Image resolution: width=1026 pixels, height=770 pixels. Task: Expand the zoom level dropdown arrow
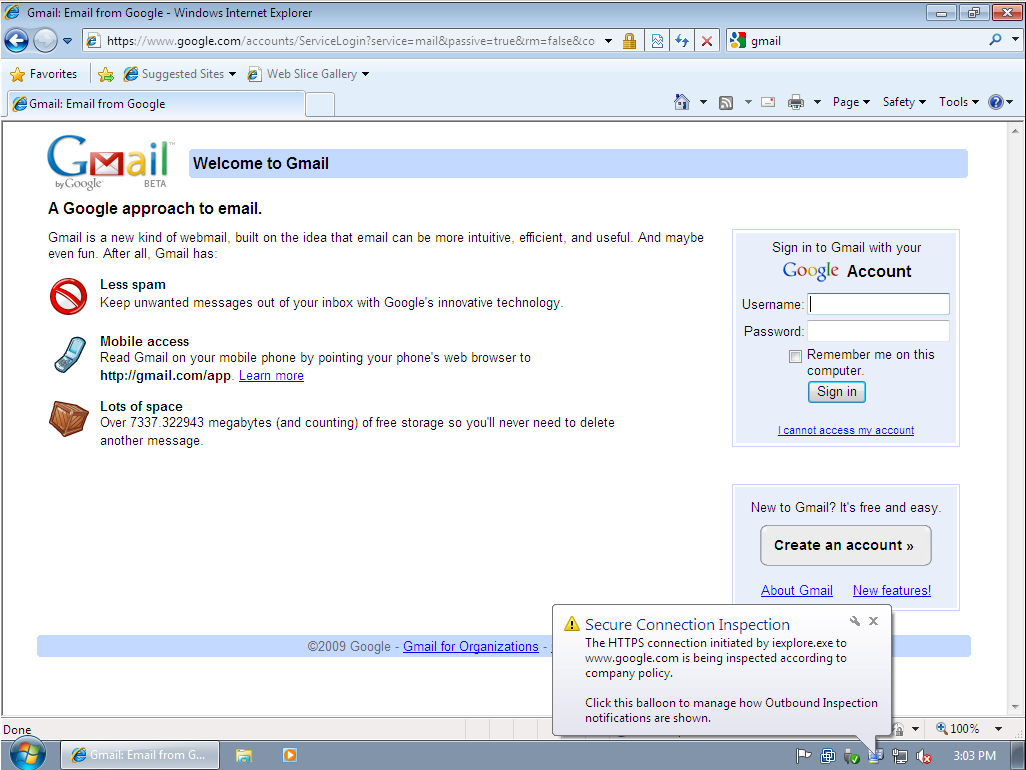tap(999, 729)
